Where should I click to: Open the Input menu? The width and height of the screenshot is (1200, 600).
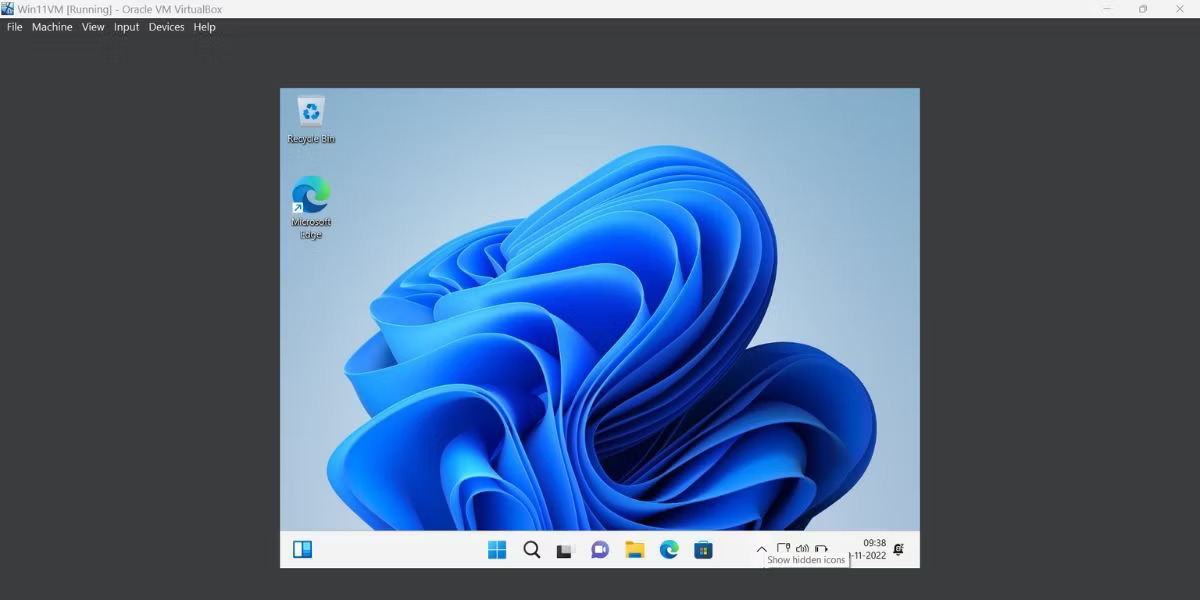point(127,27)
